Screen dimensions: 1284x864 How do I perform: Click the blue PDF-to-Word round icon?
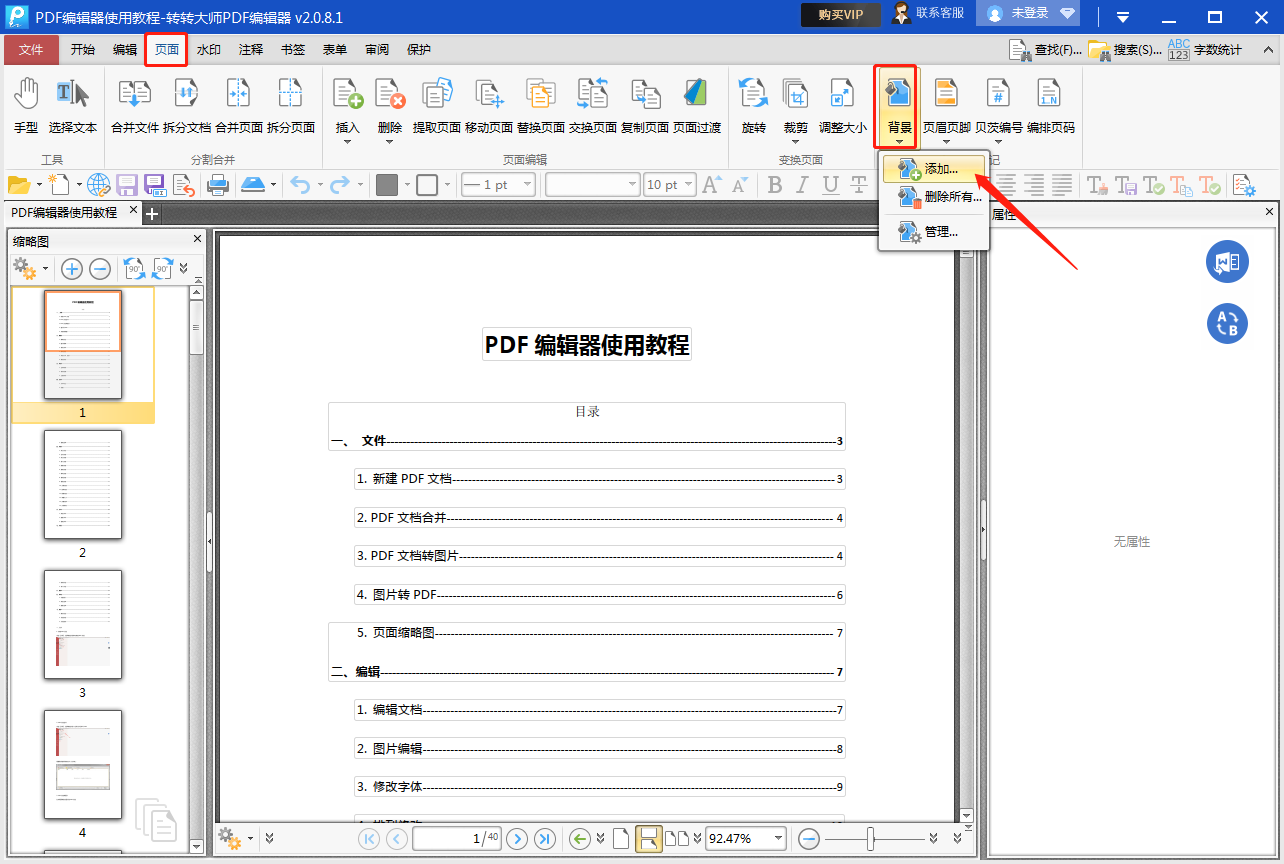(1227, 262)
